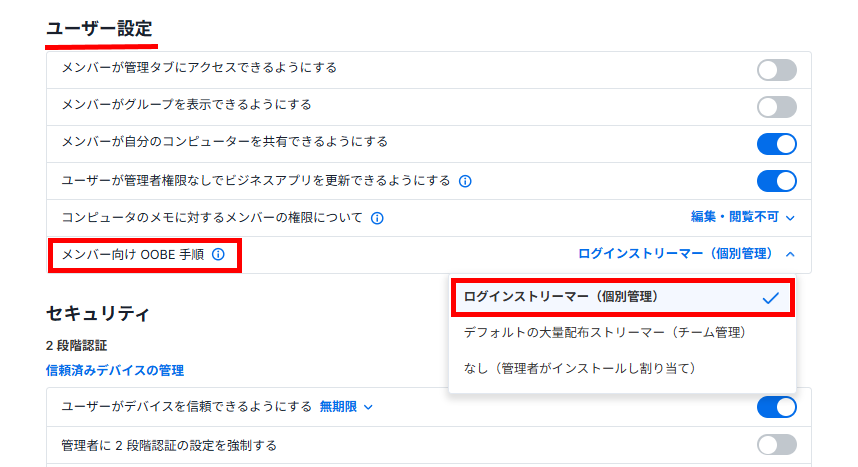Disable メンバーが自分のコンピューターを共有できるようにする switch
This screenshot has width=858, height=467.
[x=776, y=144]
